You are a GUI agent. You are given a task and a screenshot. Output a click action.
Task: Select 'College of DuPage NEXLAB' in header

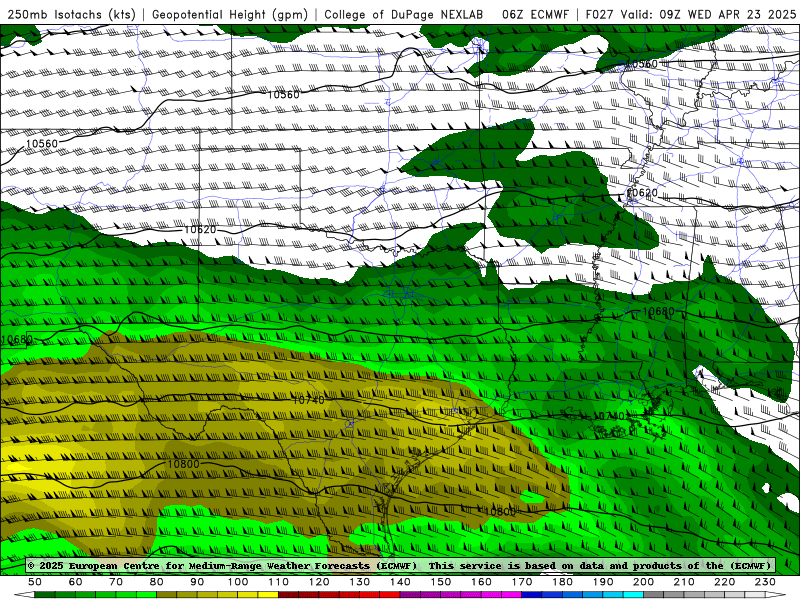404,14
